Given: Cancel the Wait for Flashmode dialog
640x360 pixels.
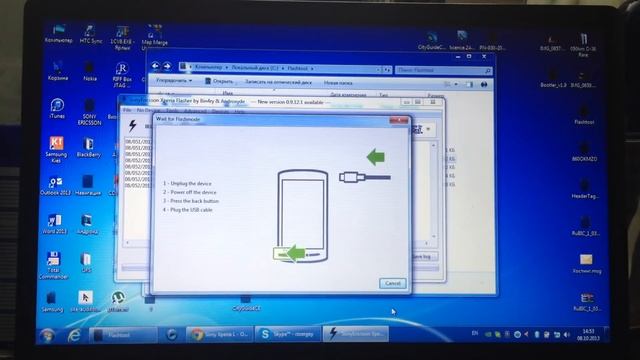Looking at the screenshot, I should click(x=393, y=283).
